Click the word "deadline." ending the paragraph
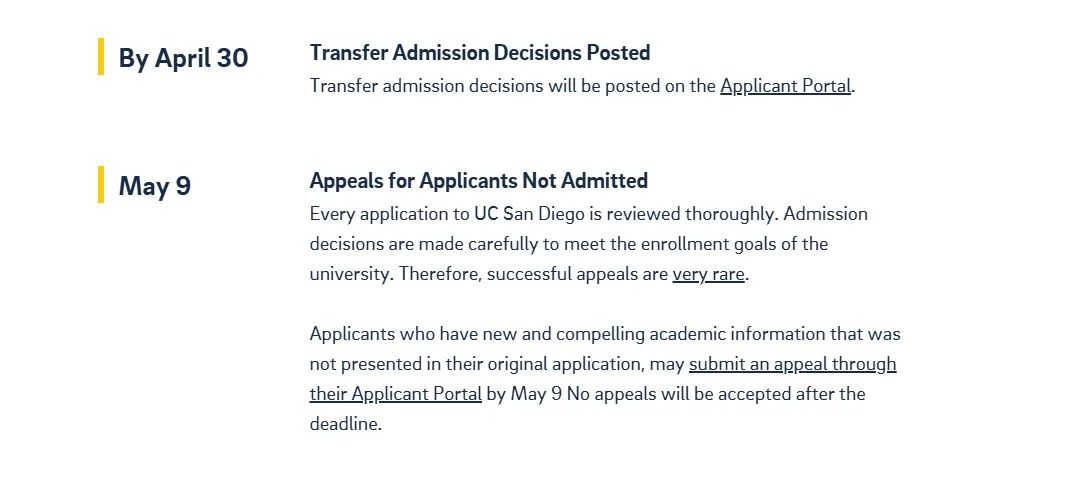The height and width of the screenshot is (477, 1071). tap(346, 424)
